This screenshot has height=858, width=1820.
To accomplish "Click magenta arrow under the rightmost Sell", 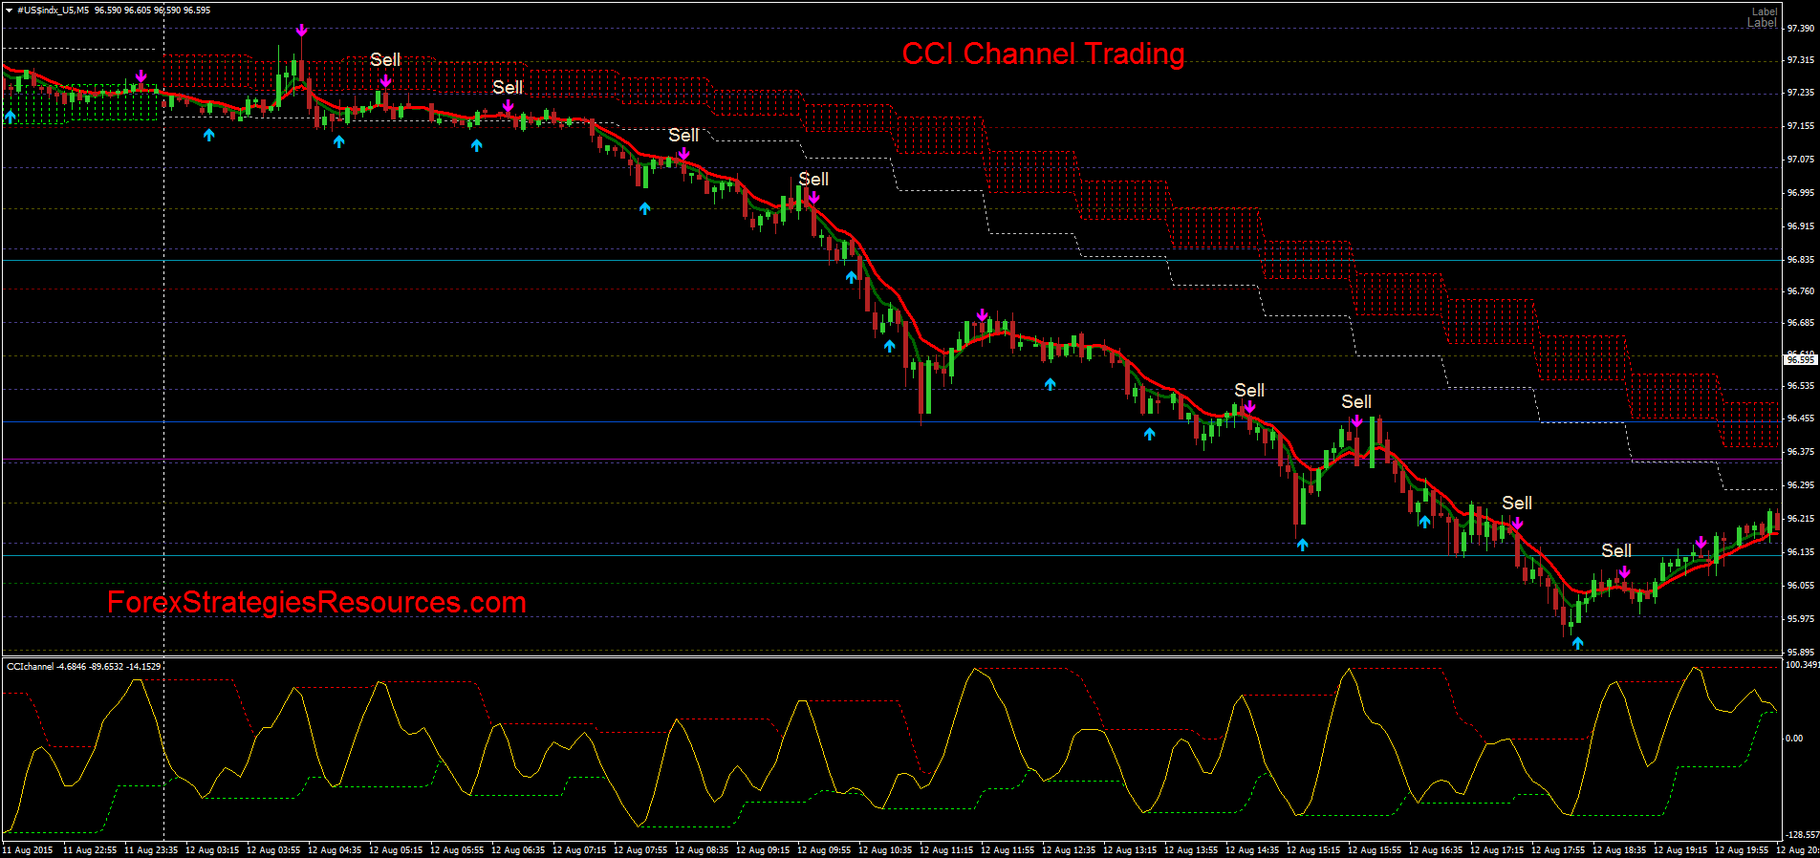I will pyautogui.click(x=1624, y=572).
